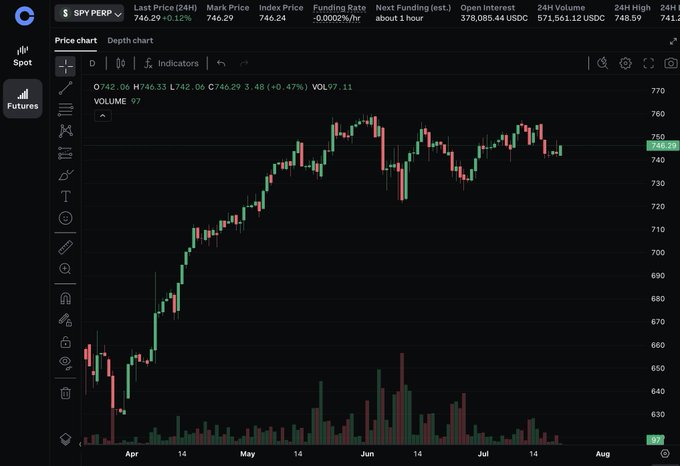Image resolution: width=680 pixels, height=466 pixels.
Task: Open chart settings gear
Action: click(x=625, y=63)
